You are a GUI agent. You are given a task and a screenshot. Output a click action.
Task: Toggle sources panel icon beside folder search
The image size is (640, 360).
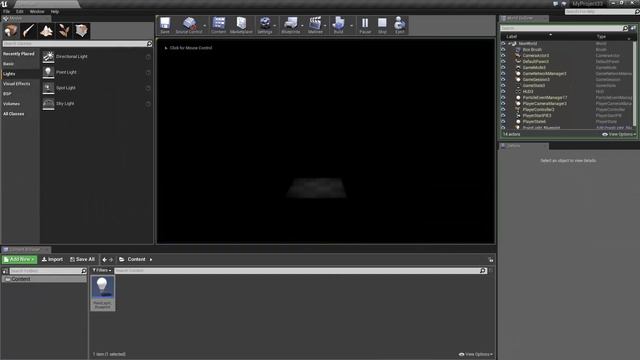[5, 271]
